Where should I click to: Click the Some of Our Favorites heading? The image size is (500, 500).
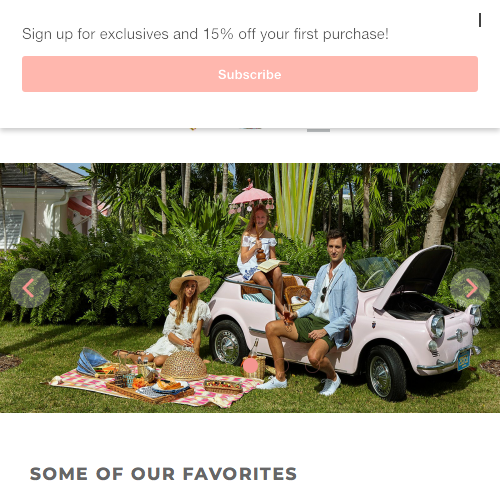tap(163, 474)
